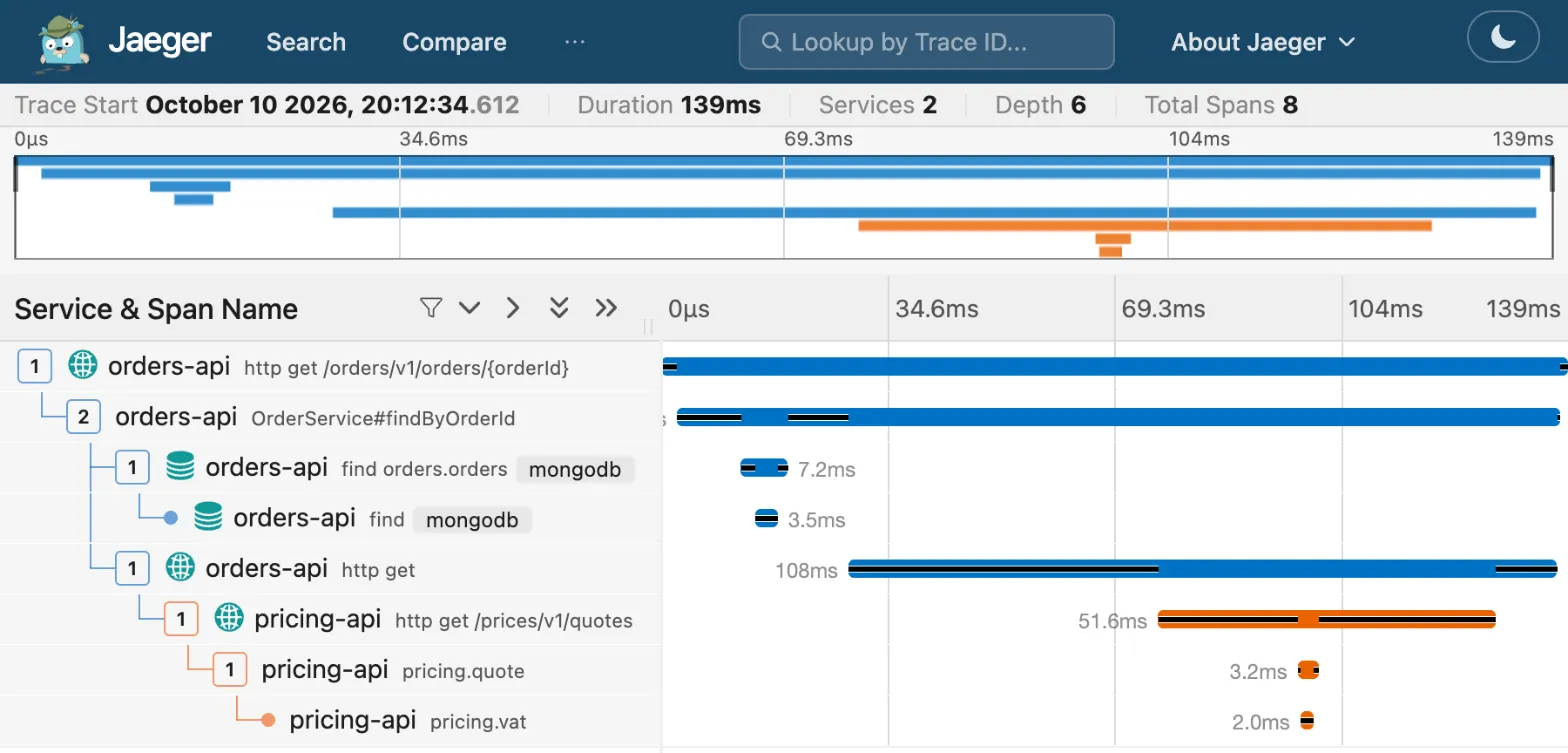Click the database icon for the mongodb find span
Screen dimensions: 1568x753
tap(208, 517)
